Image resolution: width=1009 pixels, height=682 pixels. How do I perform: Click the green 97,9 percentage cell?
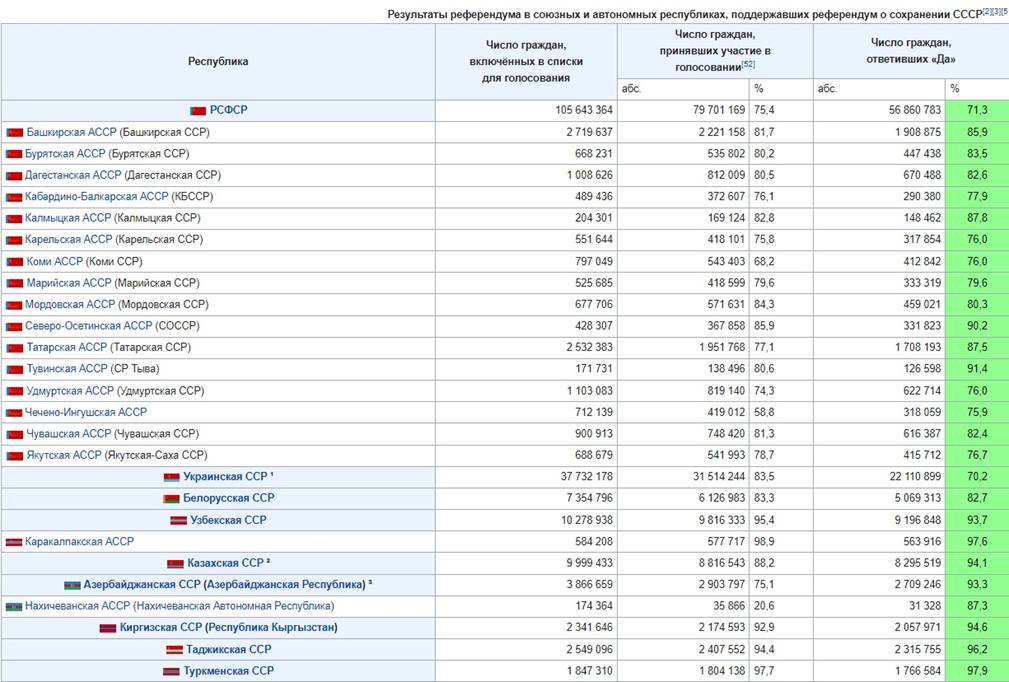pyautogui.click(x=976, y=671)
